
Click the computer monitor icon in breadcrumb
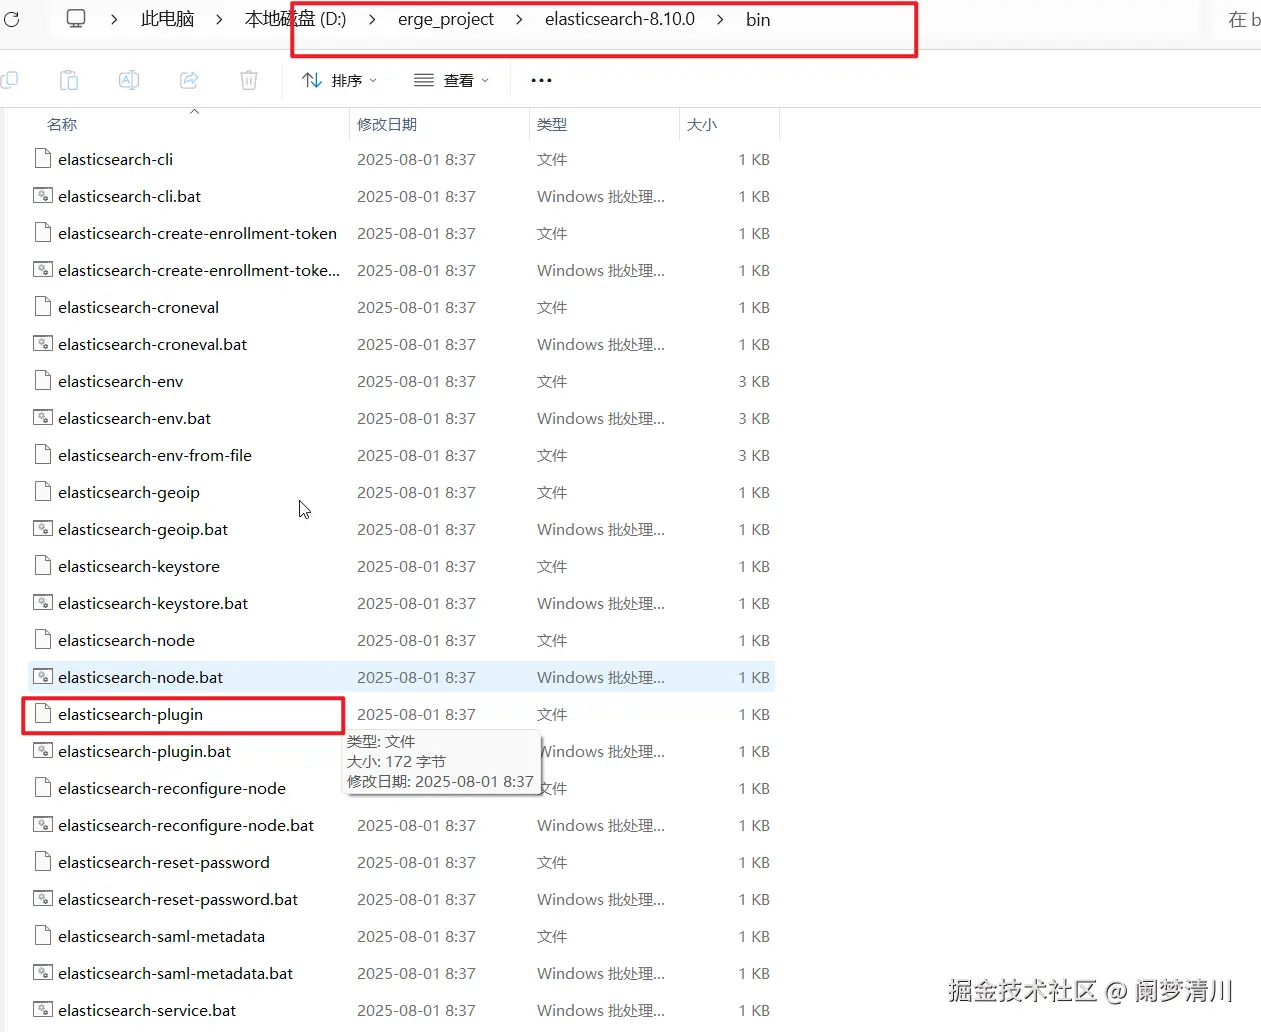point(76,19)
